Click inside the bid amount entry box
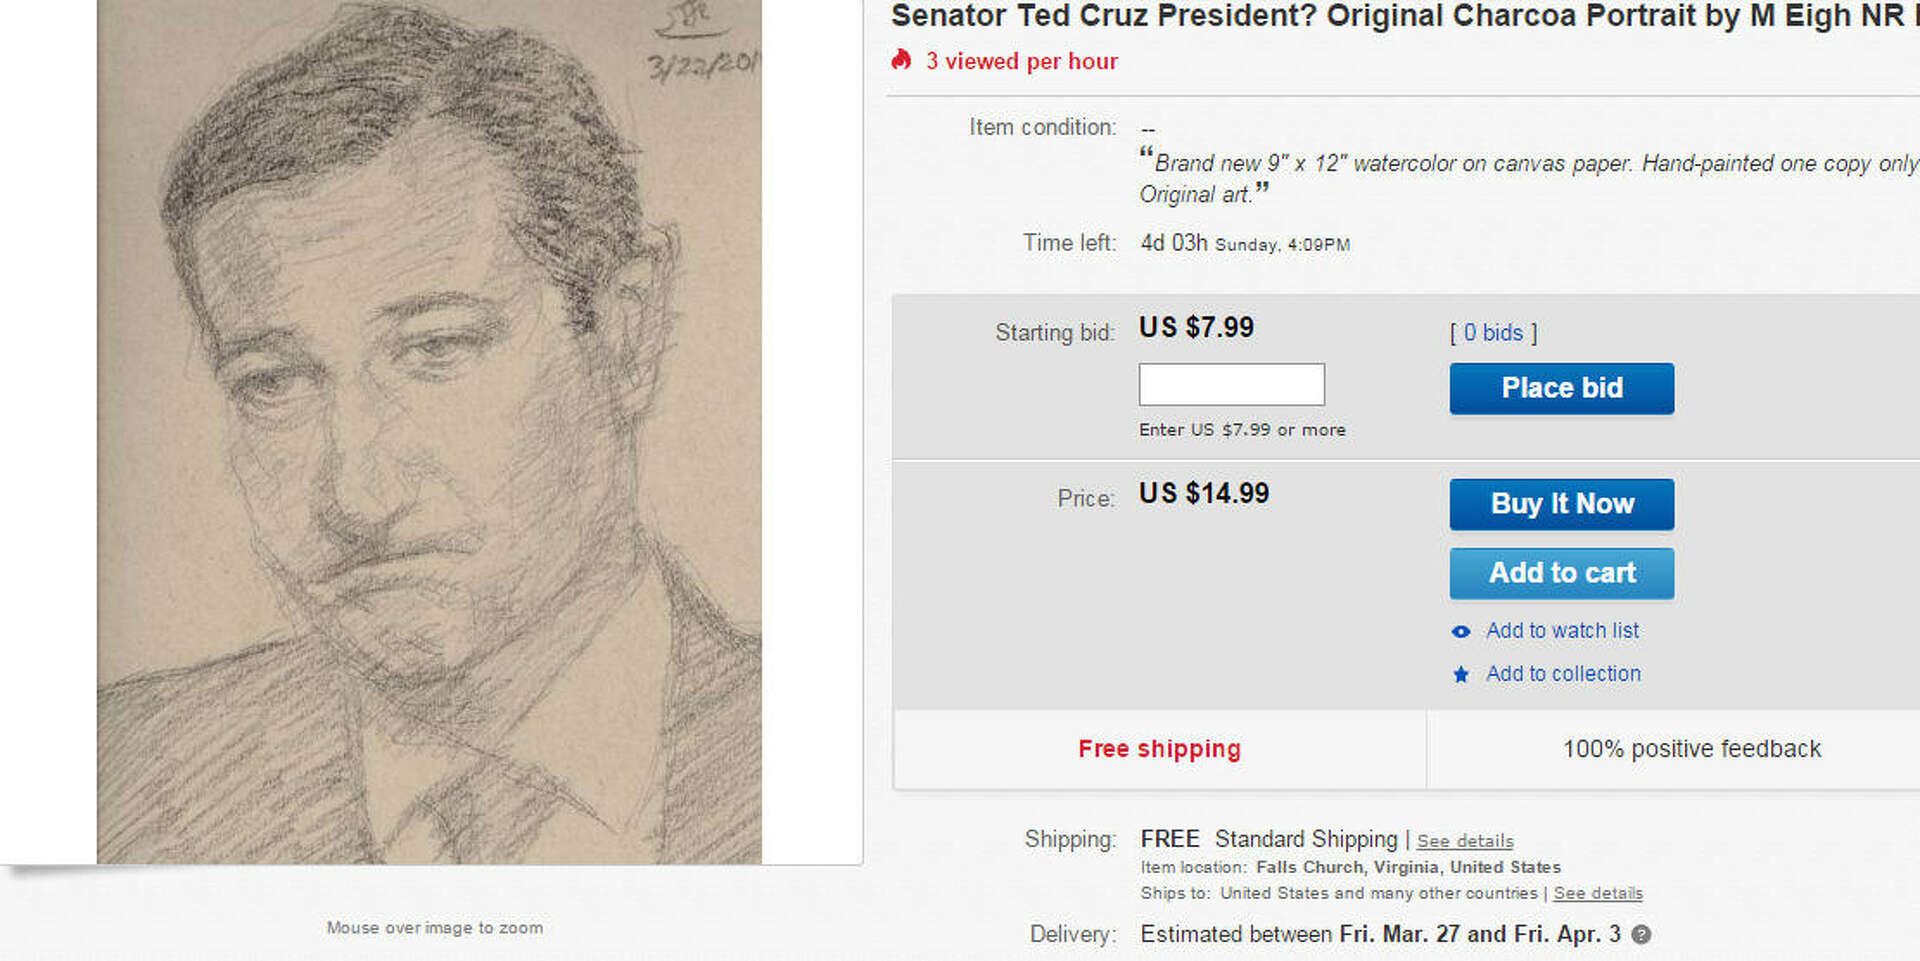The height and width of the screenshot is (961, 1920). point(1231,384)
